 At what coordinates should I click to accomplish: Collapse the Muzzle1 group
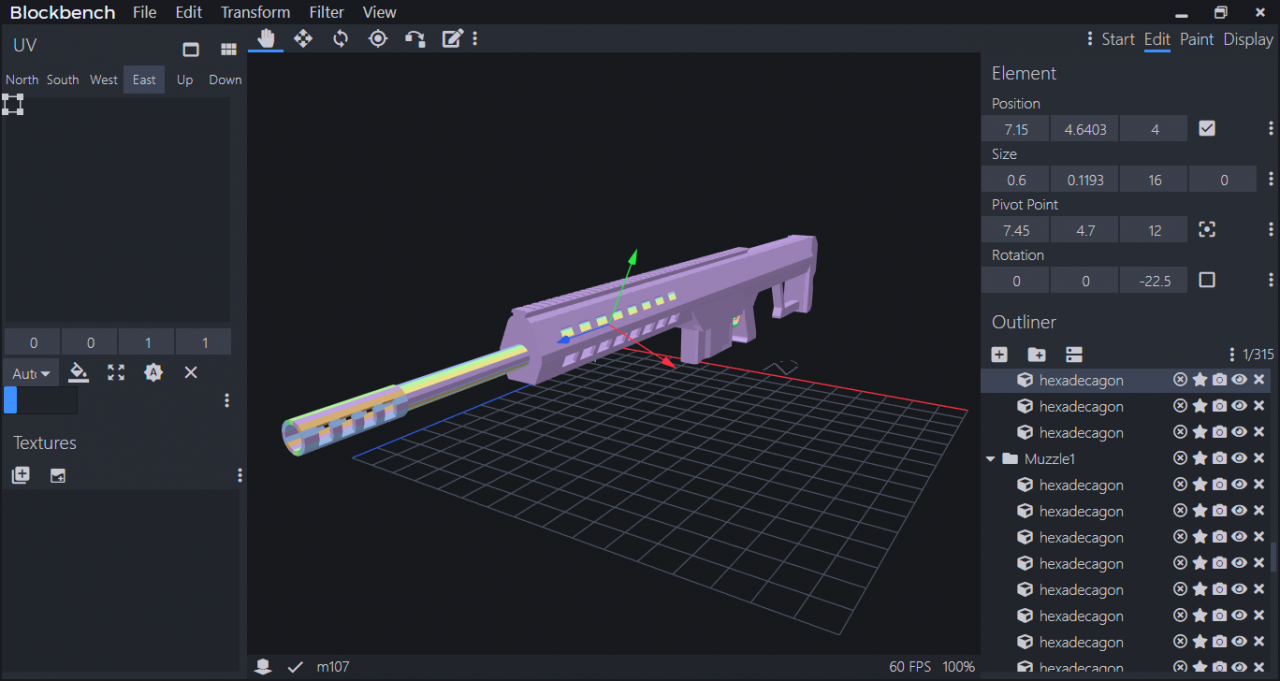pyautogui.click(x=991, y=459)
